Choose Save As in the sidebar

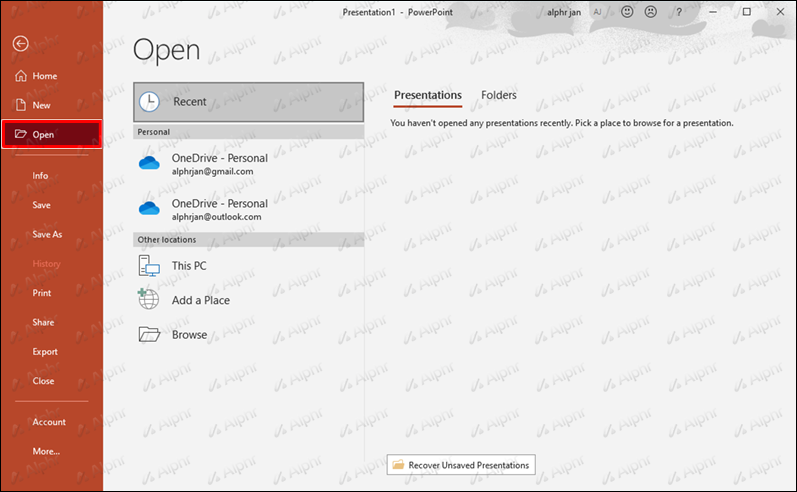51,234
